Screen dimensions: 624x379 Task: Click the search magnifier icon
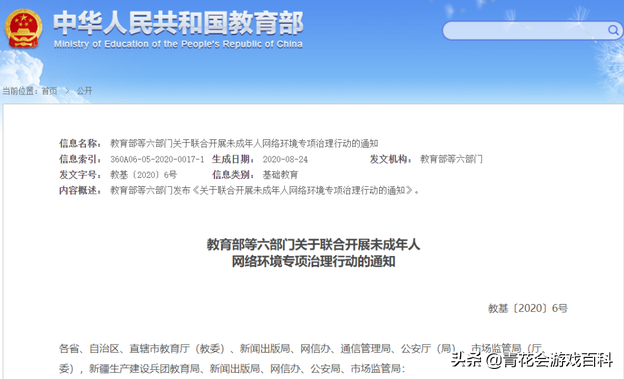(613, 30)
